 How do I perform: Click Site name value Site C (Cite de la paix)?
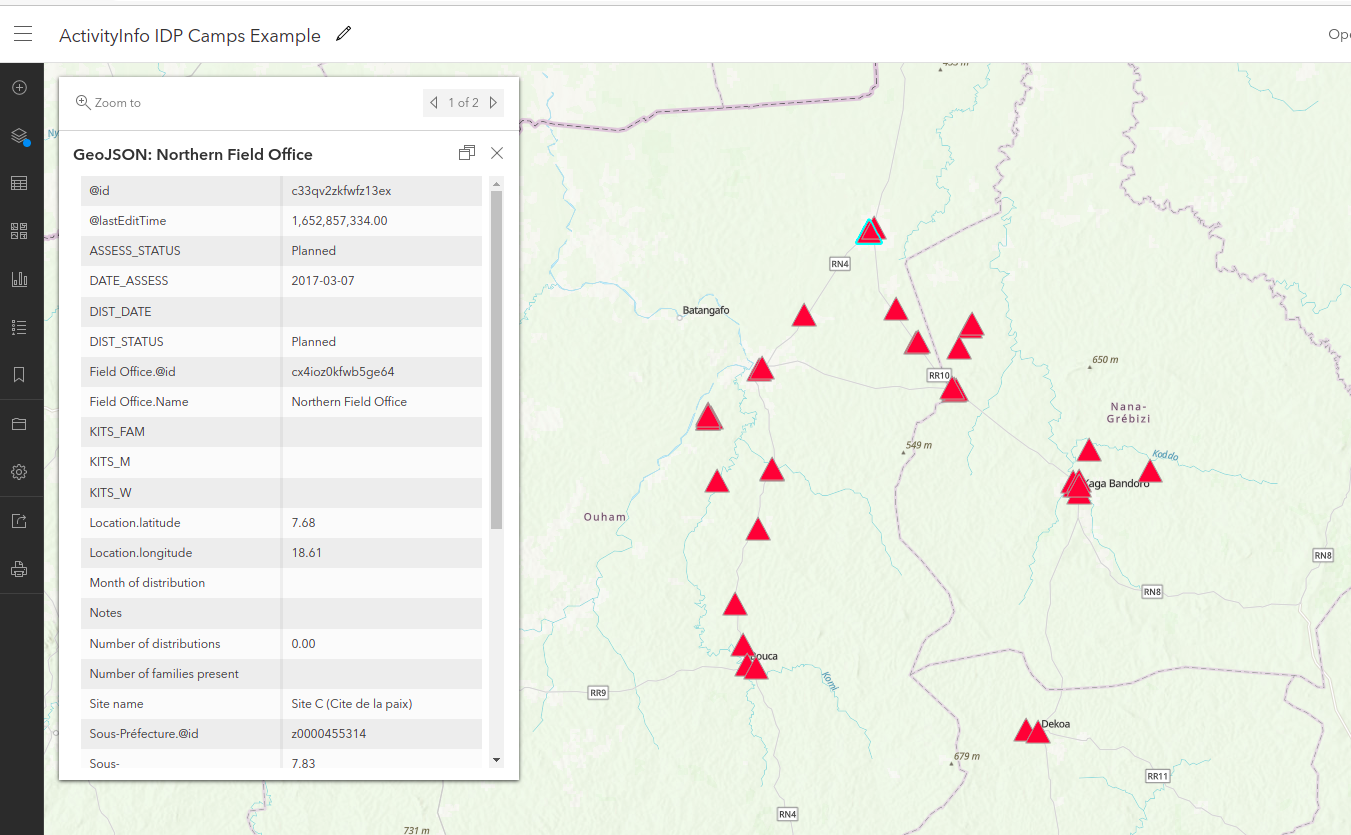pos(352,704)
